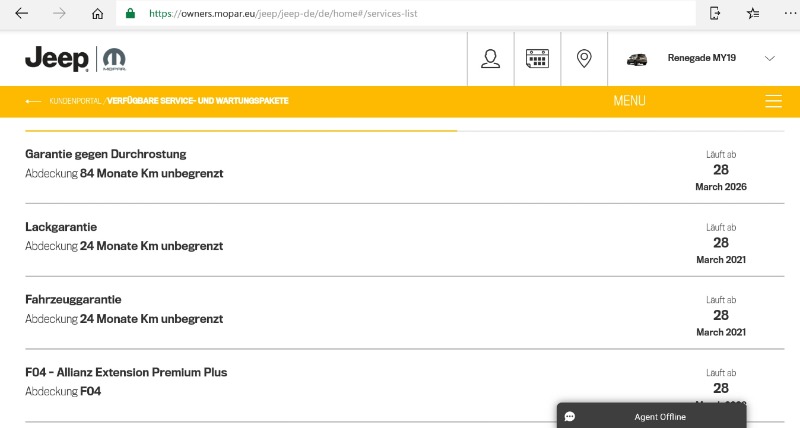
Task: Open the Agent Offline chat widget
Action: tap(651, 416)
